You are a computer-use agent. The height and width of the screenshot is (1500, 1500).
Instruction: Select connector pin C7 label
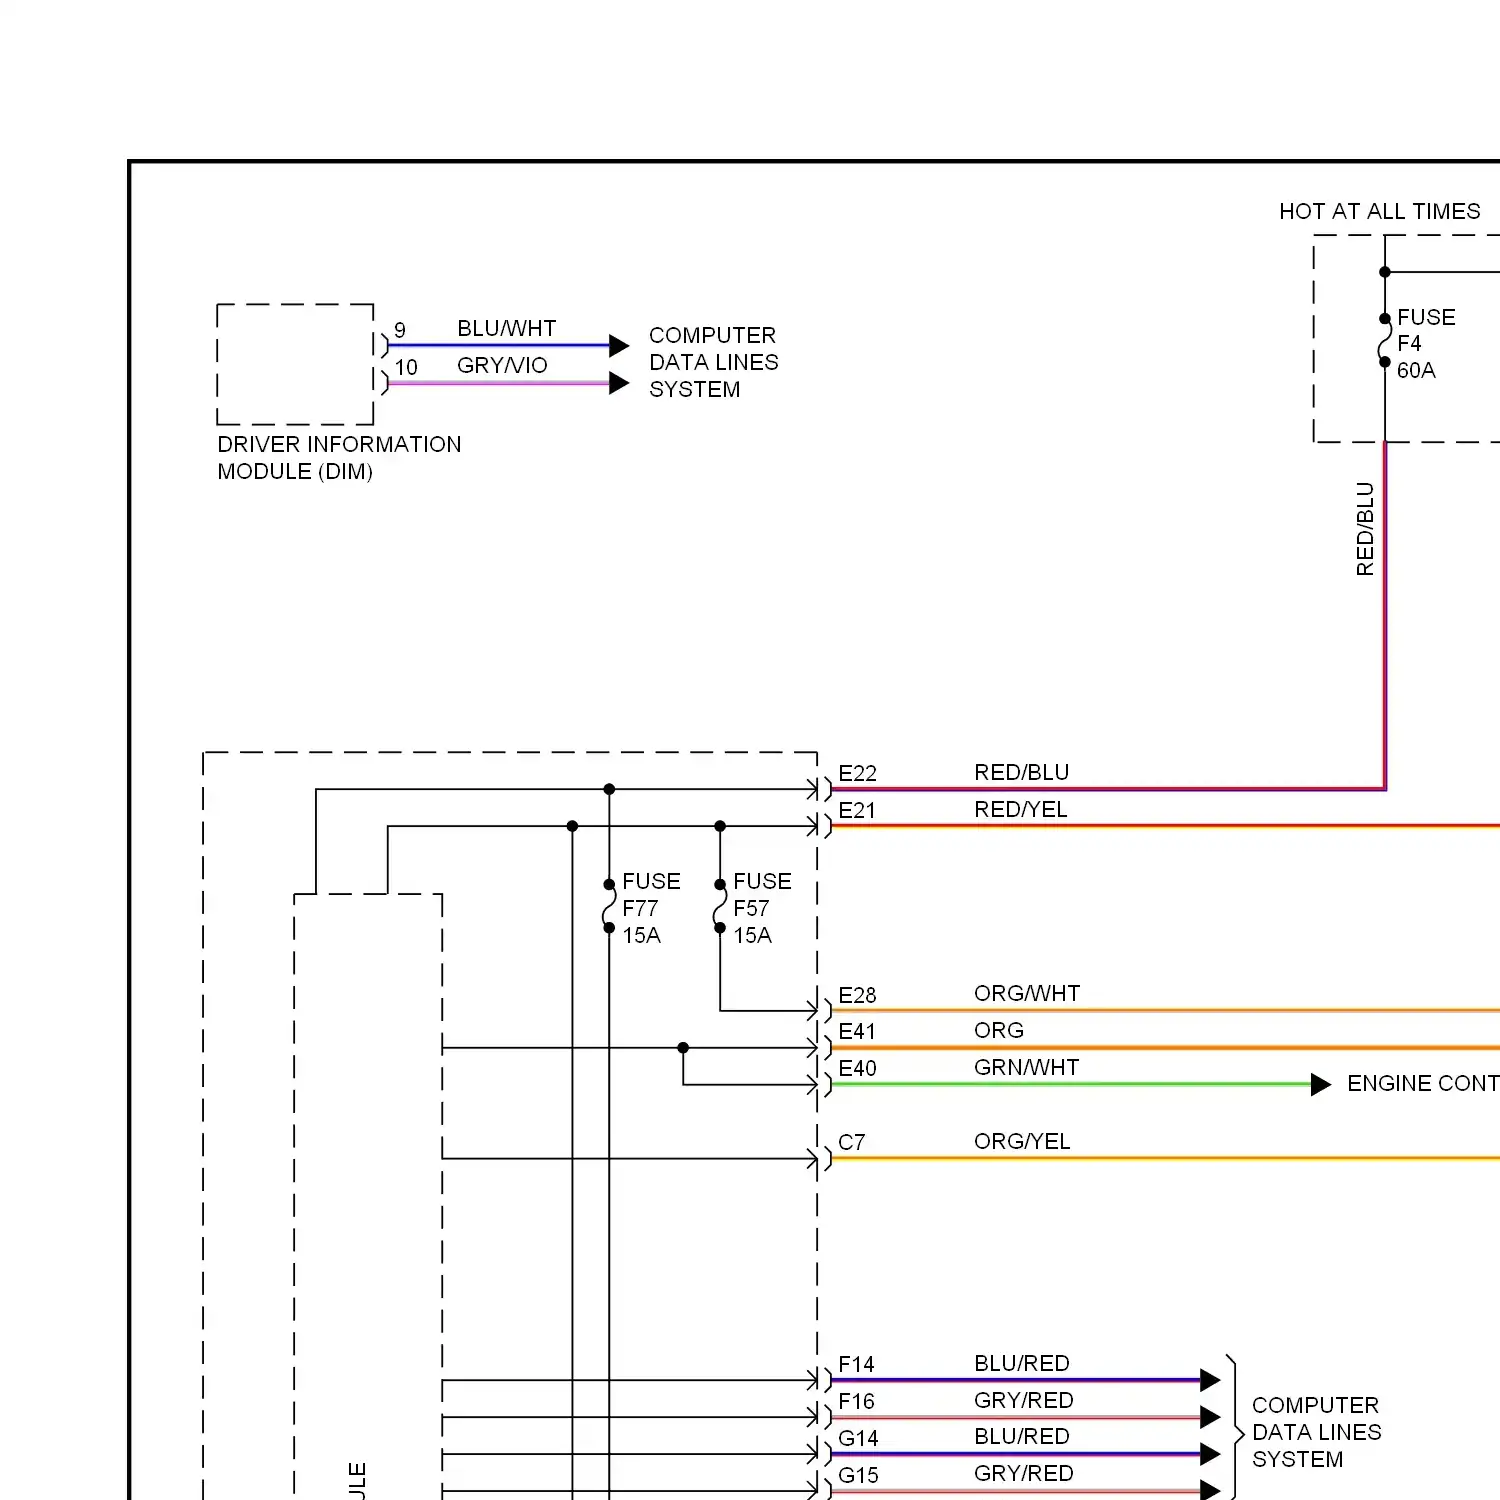click(851, 1143)
